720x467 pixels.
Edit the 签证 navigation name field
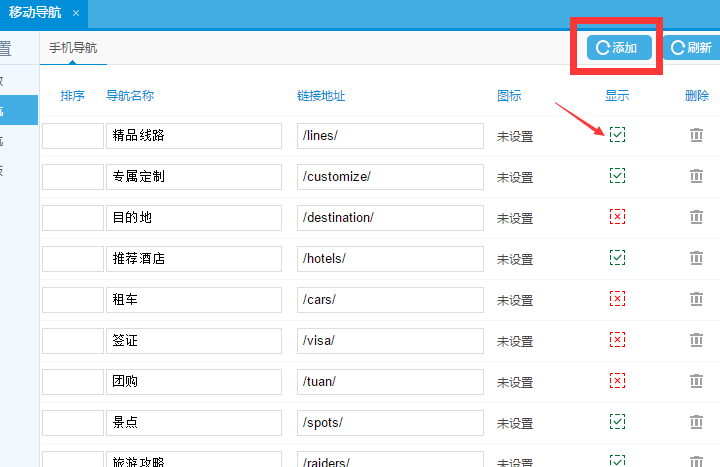(194, 340)
